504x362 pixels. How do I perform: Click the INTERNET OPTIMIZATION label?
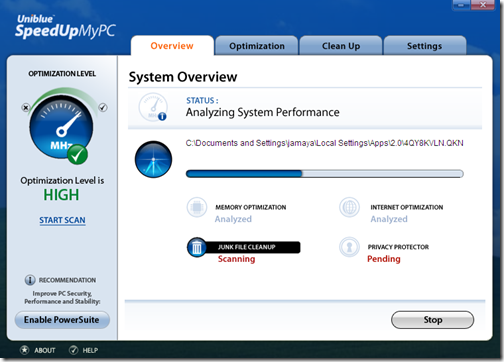point(407,207)
